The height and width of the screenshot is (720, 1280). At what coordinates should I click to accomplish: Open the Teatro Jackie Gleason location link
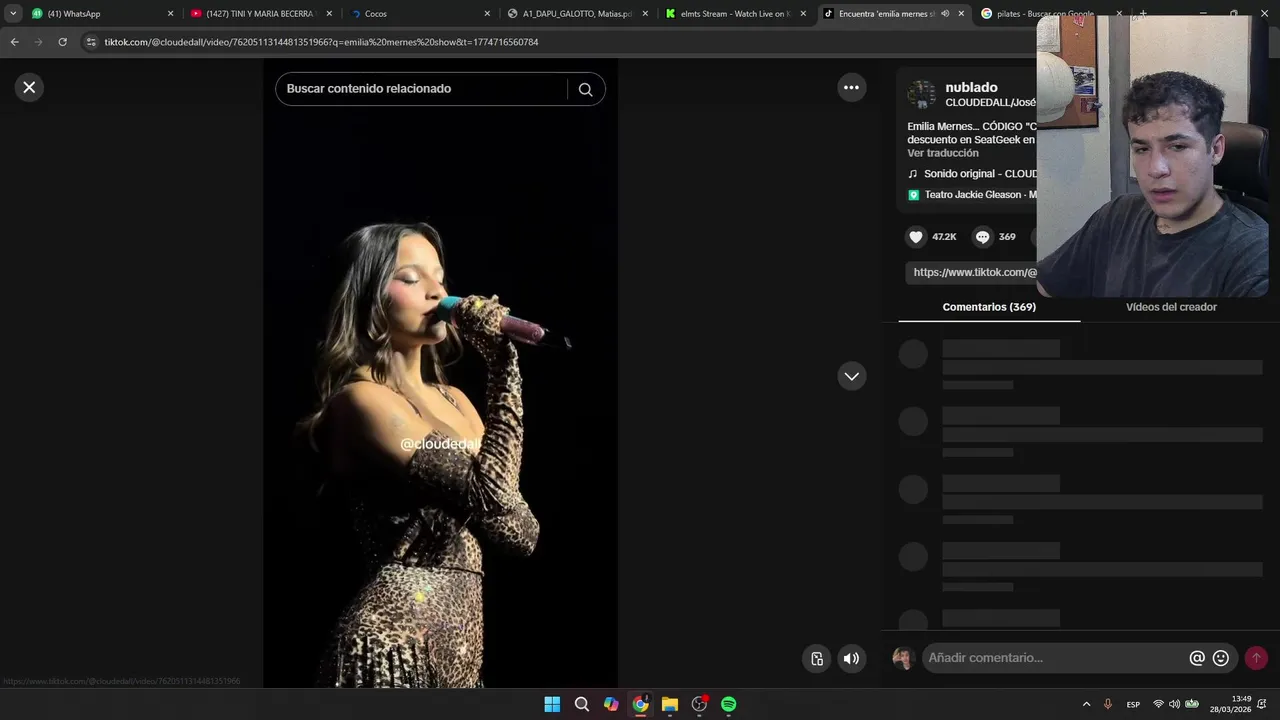point(980,195)
